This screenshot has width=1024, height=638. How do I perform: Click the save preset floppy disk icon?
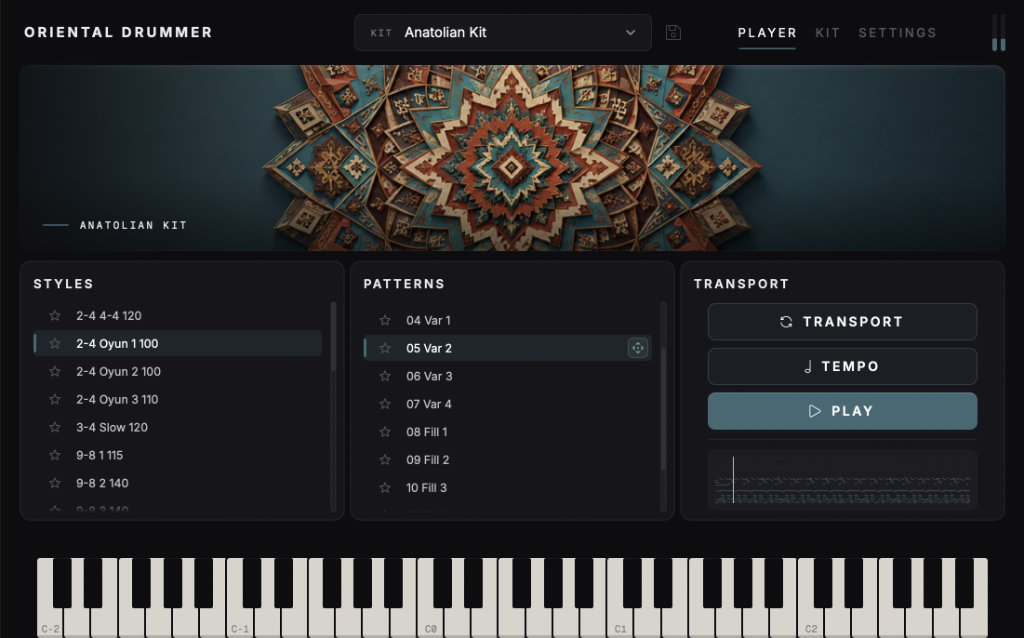point(673,33)
